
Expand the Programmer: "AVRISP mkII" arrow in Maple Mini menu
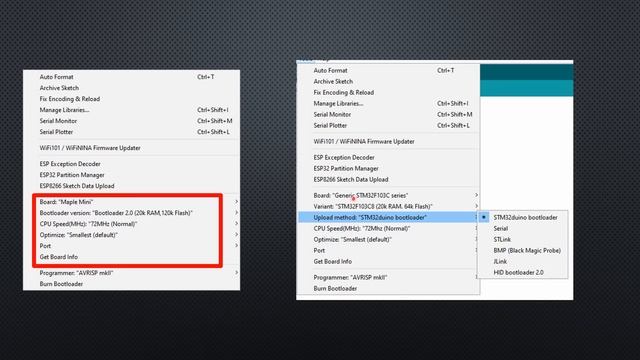point(236,273)
